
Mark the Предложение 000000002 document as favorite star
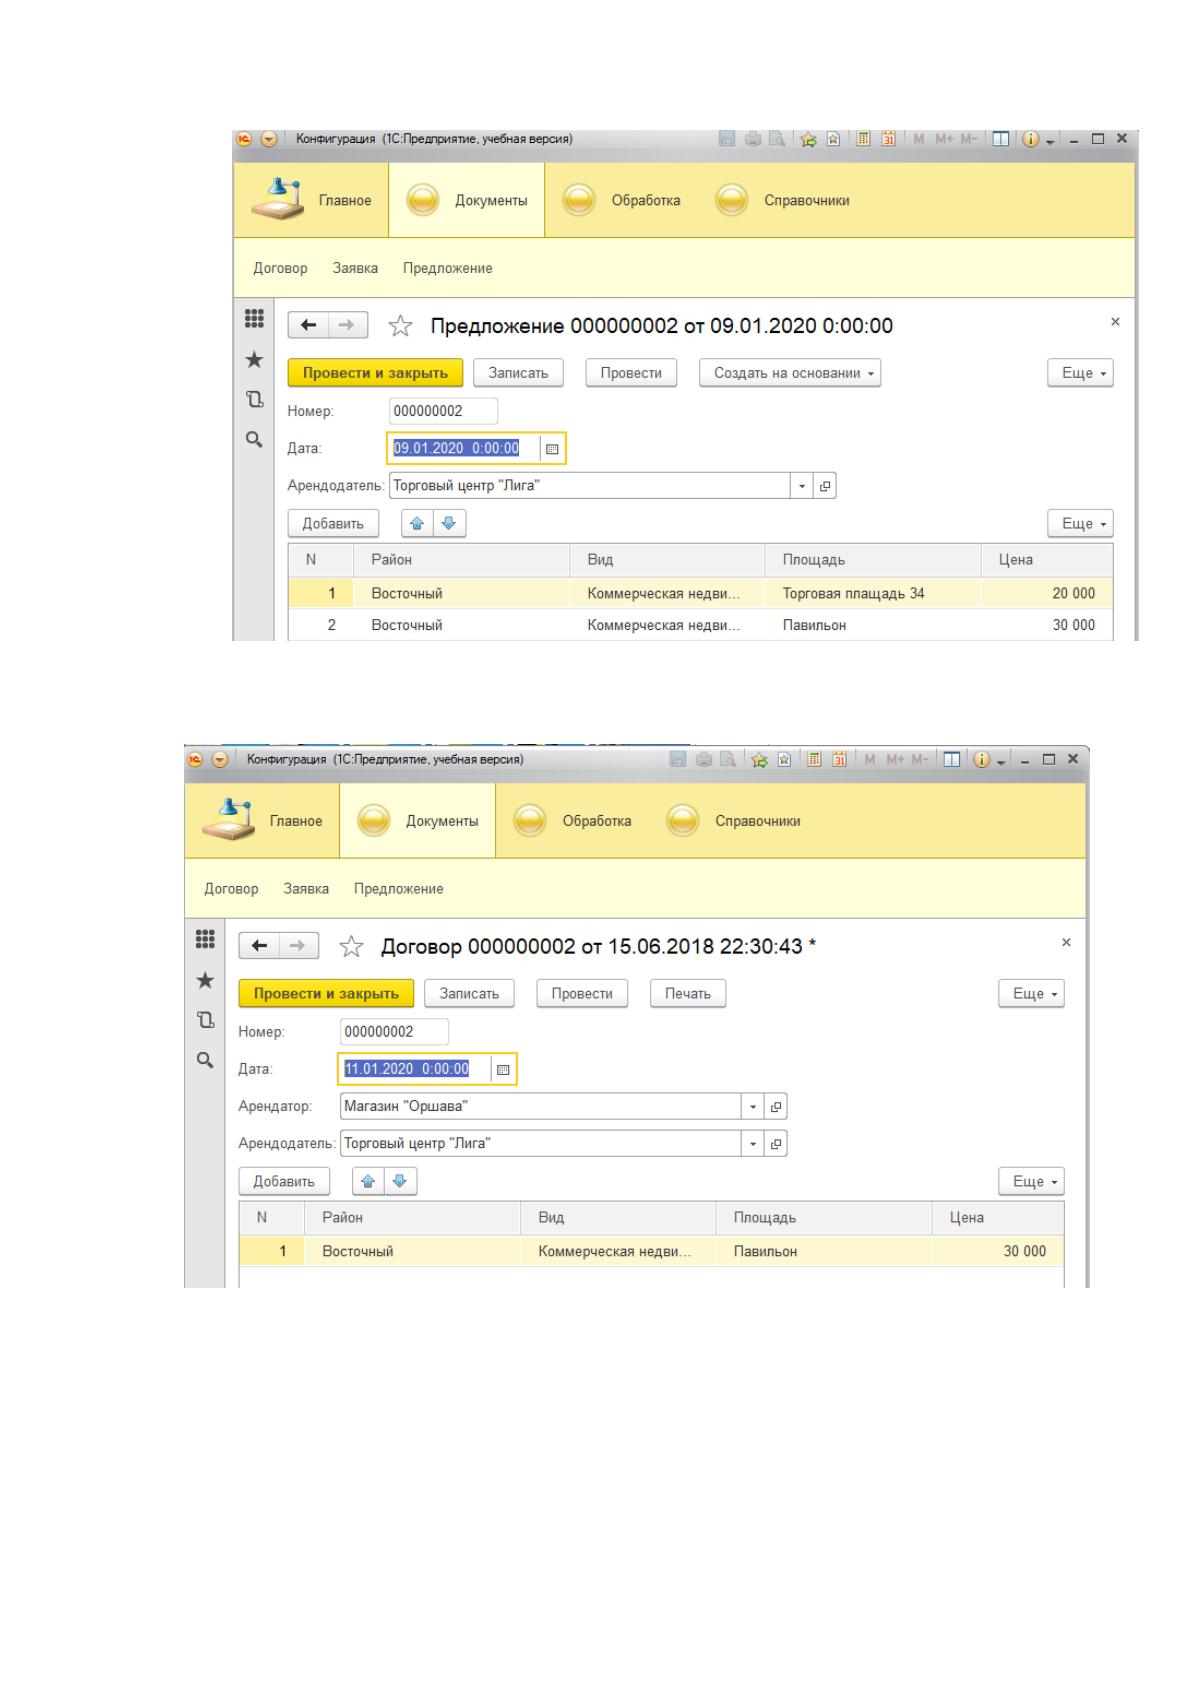click(x=400, y=326)
